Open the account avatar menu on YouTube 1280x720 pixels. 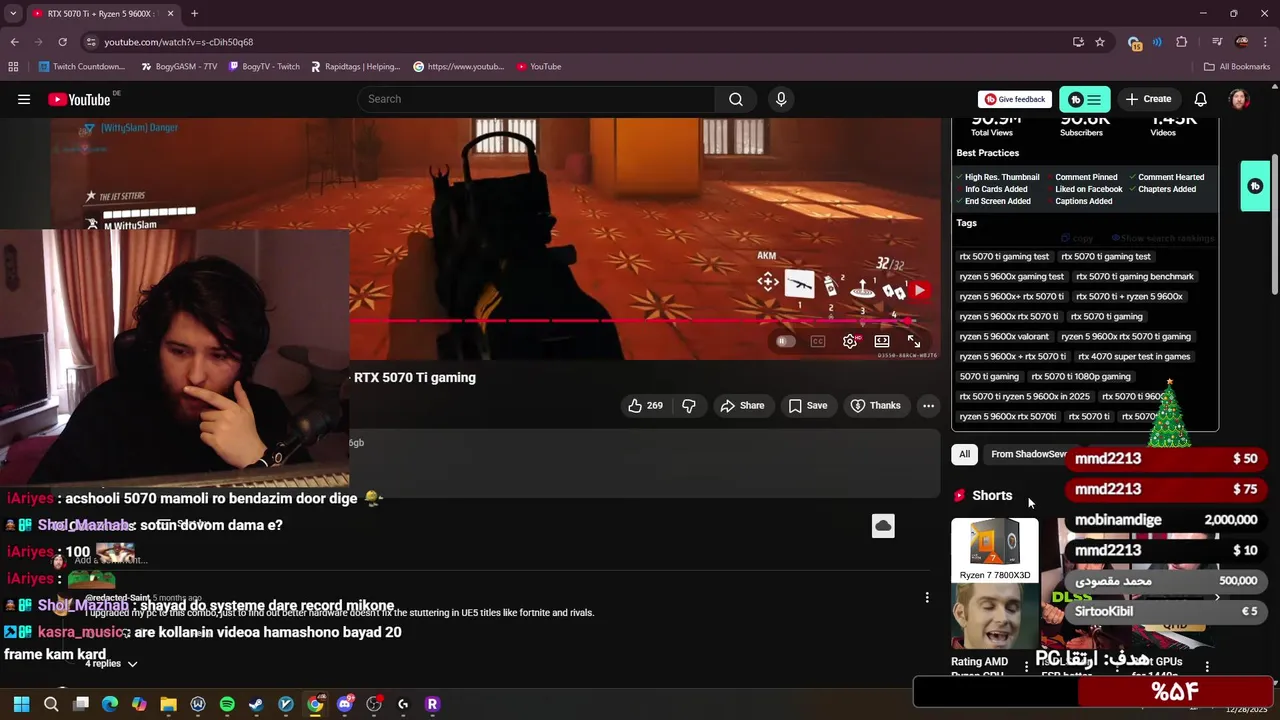[1239, 99]
